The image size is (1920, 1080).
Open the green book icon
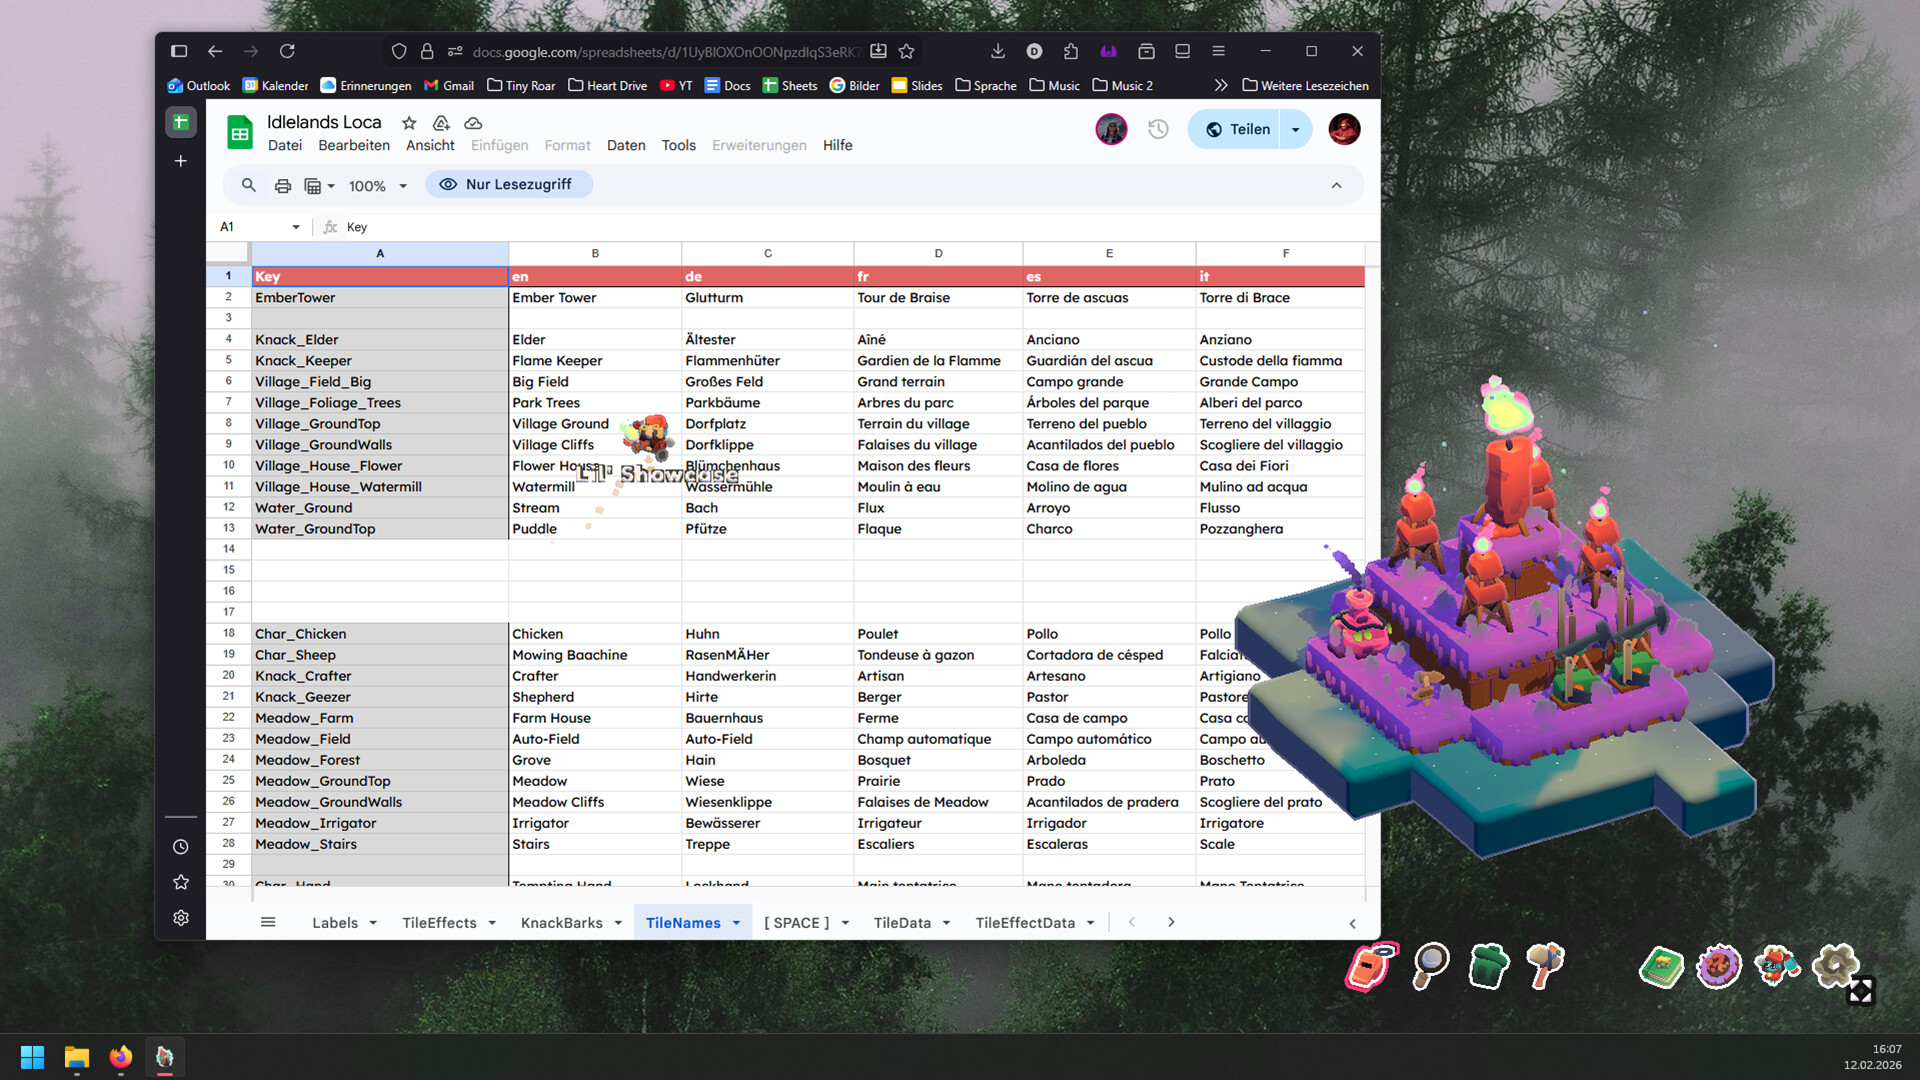coord(1661,967)
